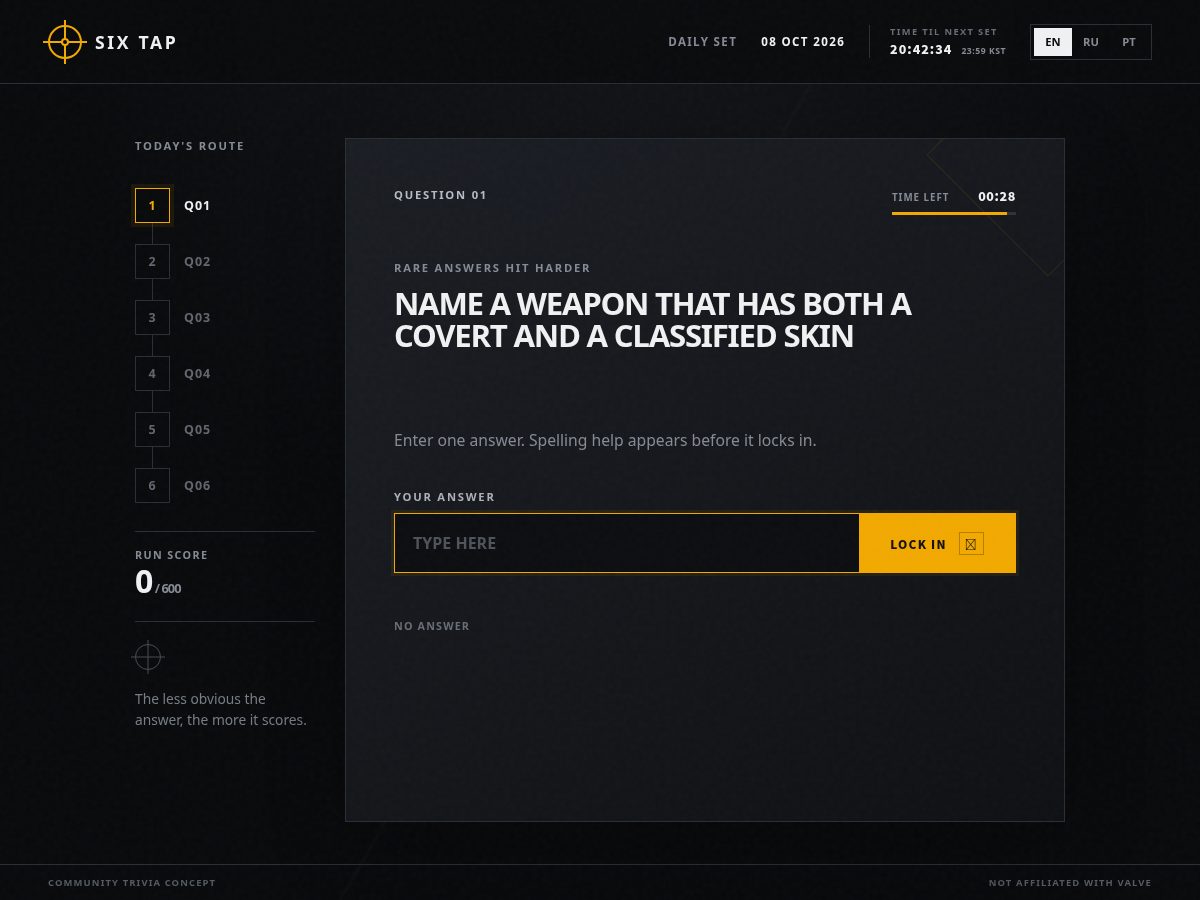Click the 23:59 KST text

[984, 51]
